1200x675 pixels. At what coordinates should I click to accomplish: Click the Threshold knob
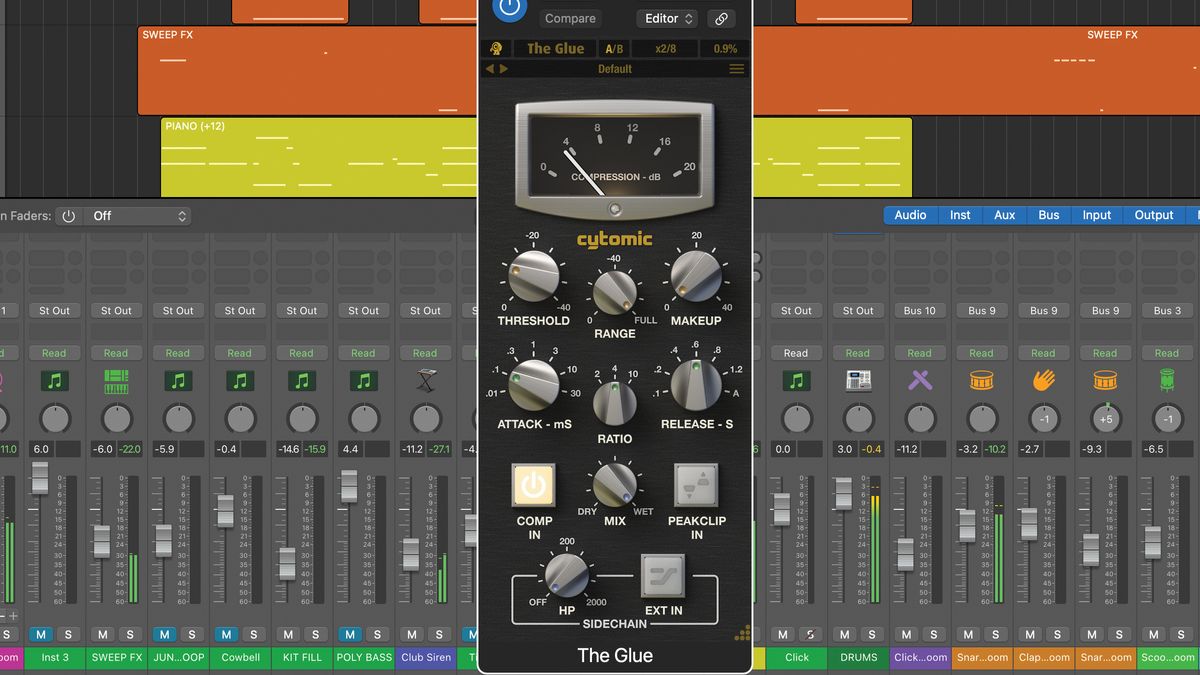533,277
